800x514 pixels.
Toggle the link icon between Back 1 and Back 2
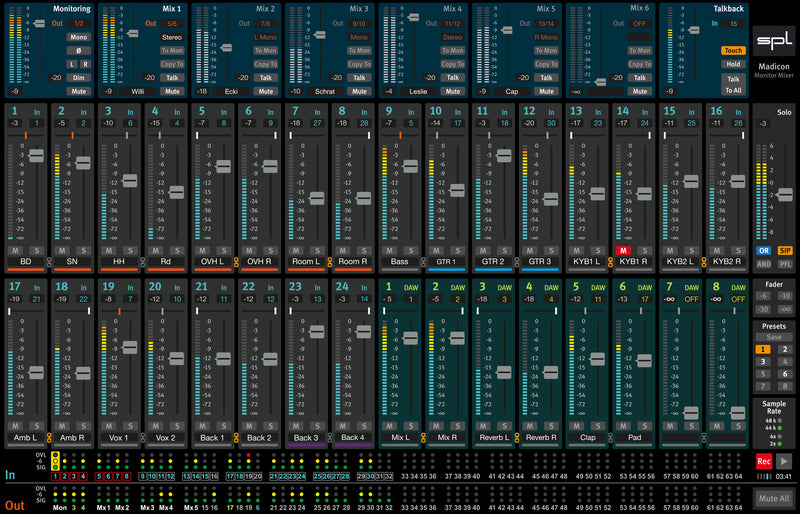[x=236, y=437]
